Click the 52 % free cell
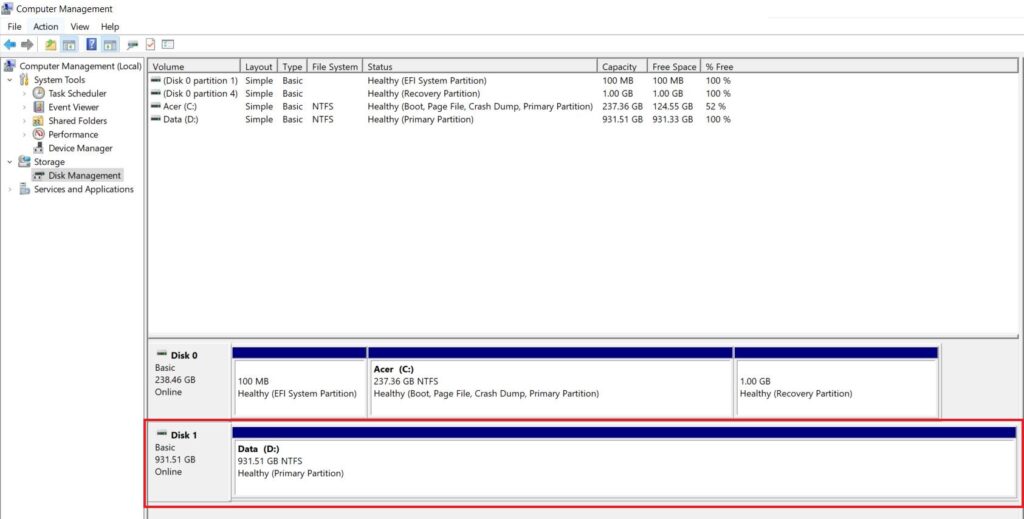This screenshot has height=519, width=1024. click(716, 106)
